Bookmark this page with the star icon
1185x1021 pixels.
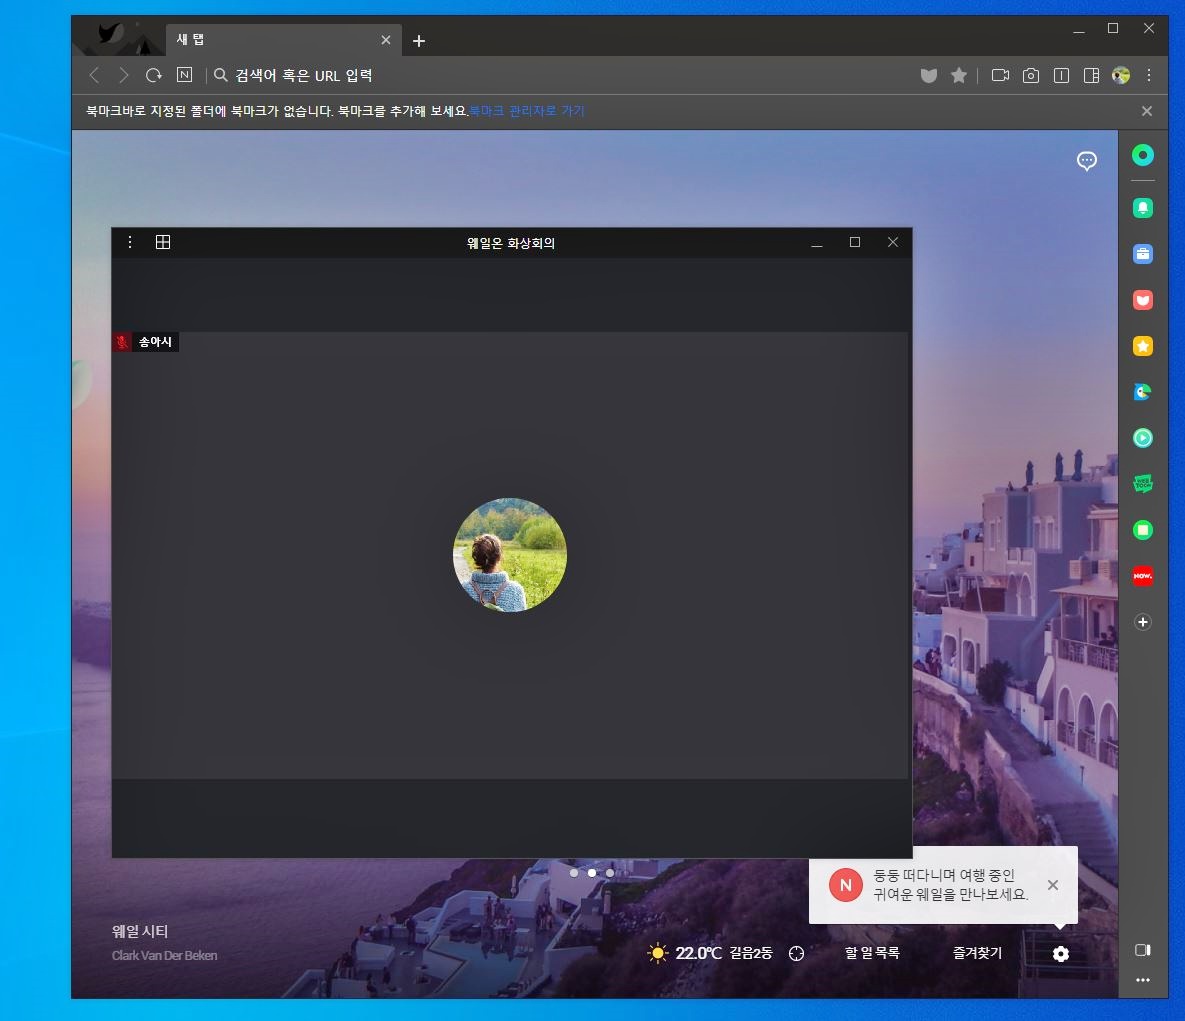coord(959,76)
